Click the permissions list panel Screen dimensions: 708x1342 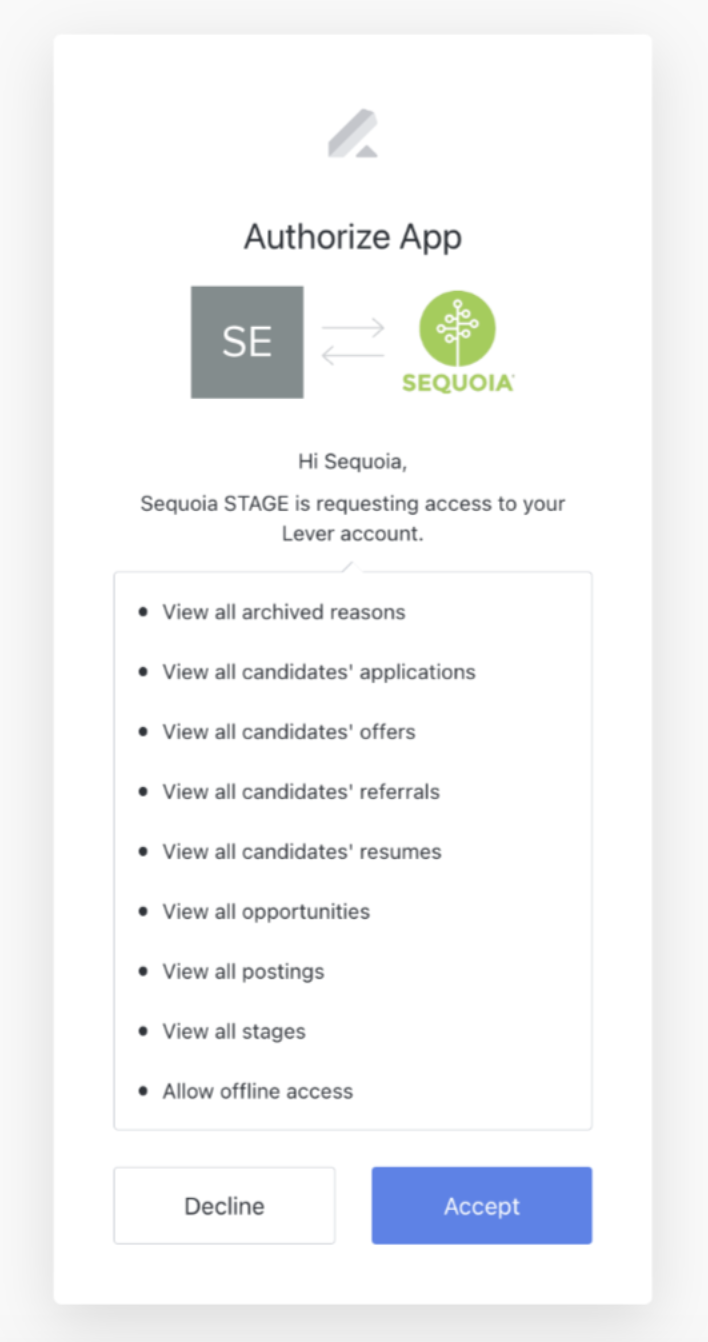pos(354,850)
